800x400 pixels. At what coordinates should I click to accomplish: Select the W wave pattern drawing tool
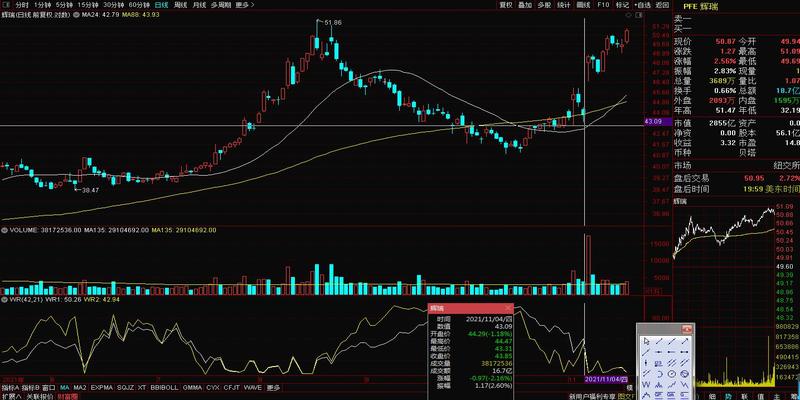[647, 383]
